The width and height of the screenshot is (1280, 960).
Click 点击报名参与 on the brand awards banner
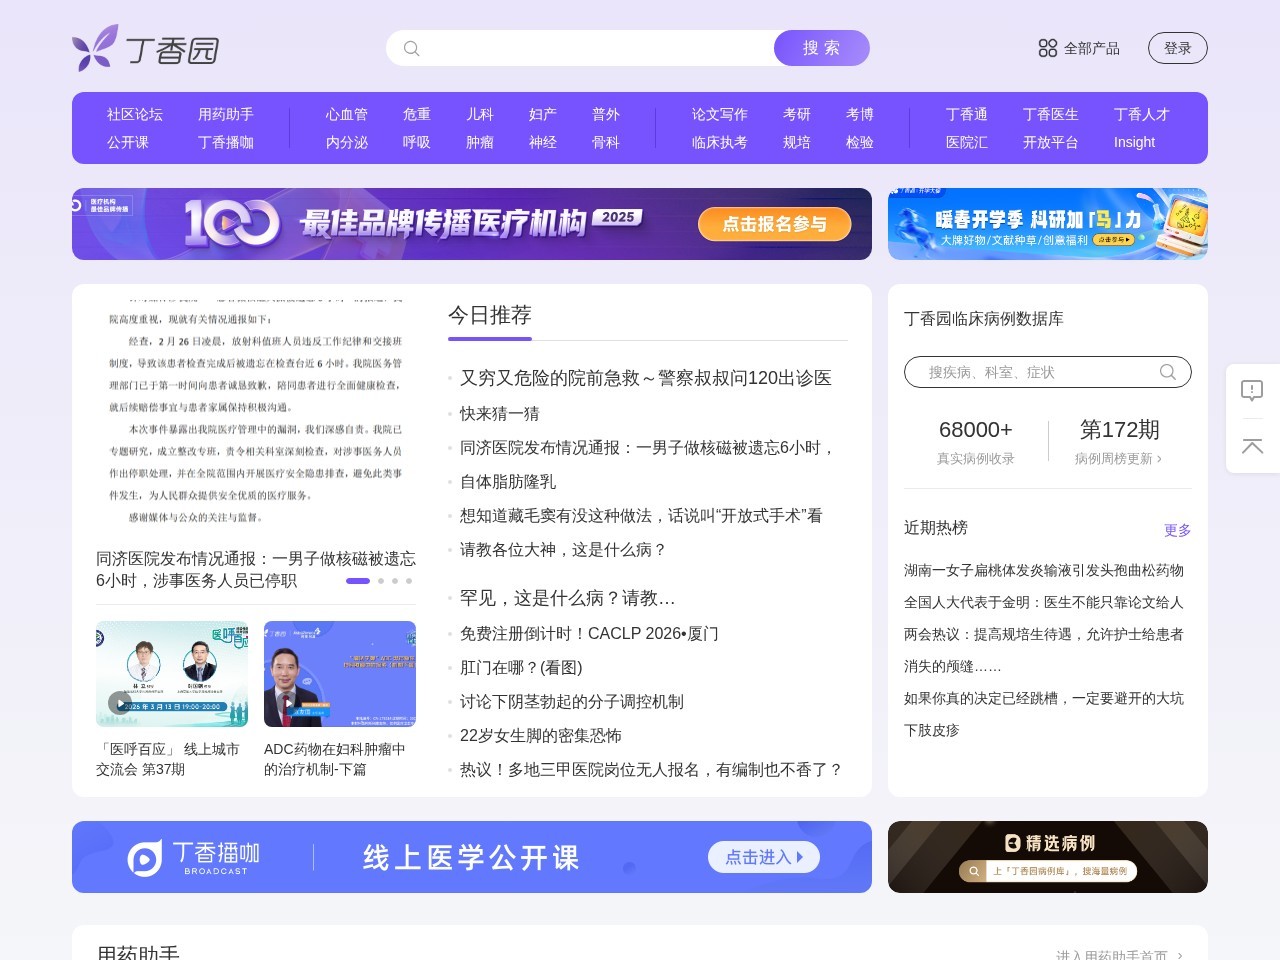(774, 224)
